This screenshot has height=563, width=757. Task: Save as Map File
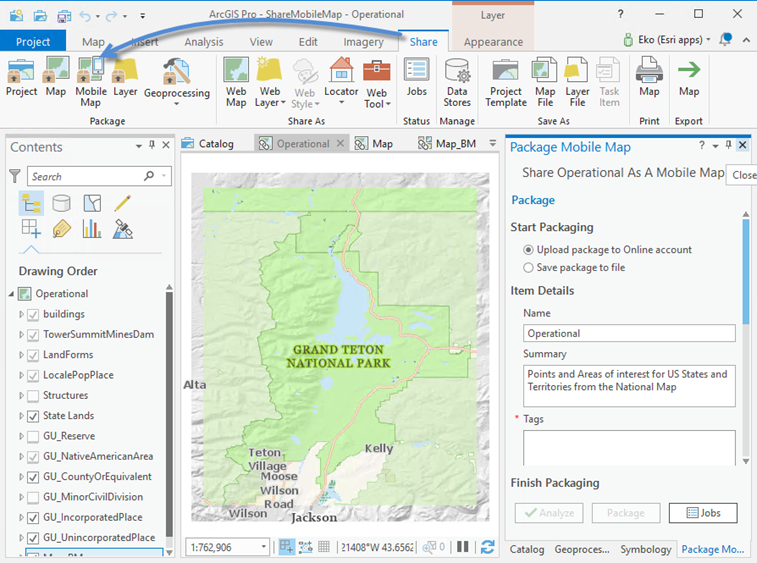(x=545, y=82)
